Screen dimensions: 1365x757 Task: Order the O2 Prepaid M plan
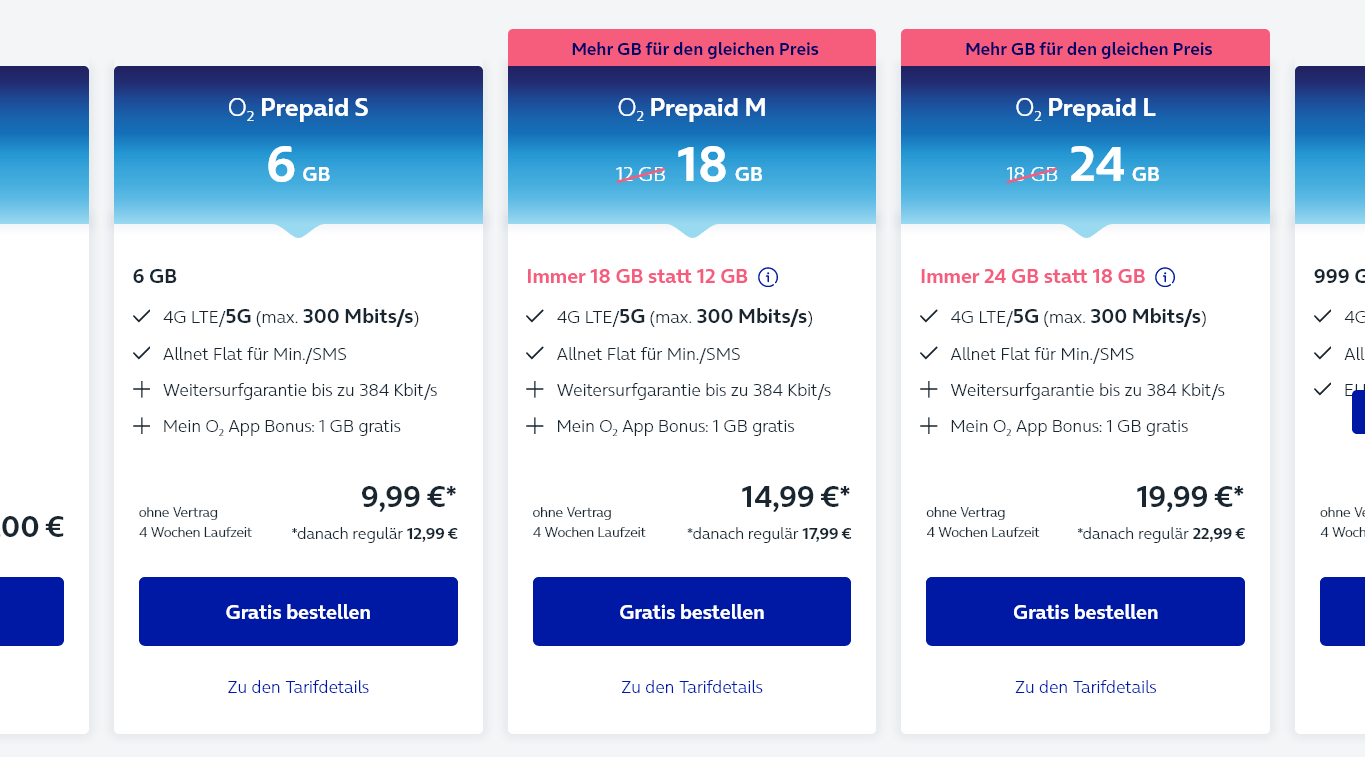pos(692,611)
